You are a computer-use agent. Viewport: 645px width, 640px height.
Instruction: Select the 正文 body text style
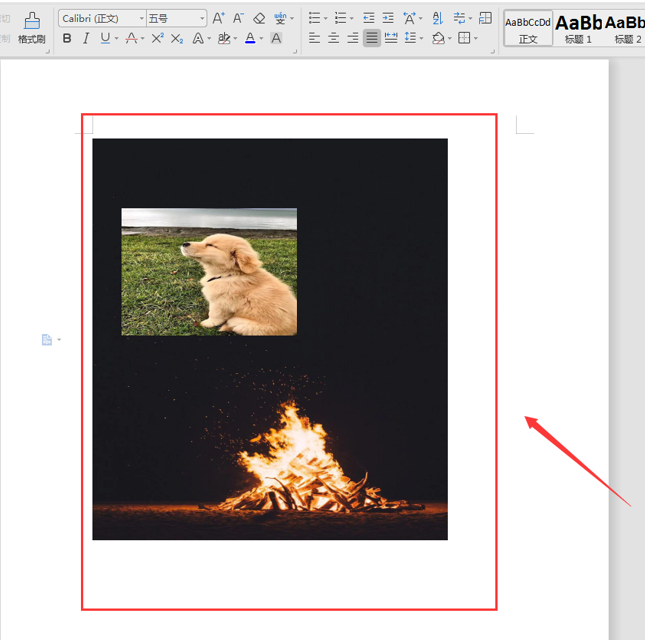tap(528, 28)
